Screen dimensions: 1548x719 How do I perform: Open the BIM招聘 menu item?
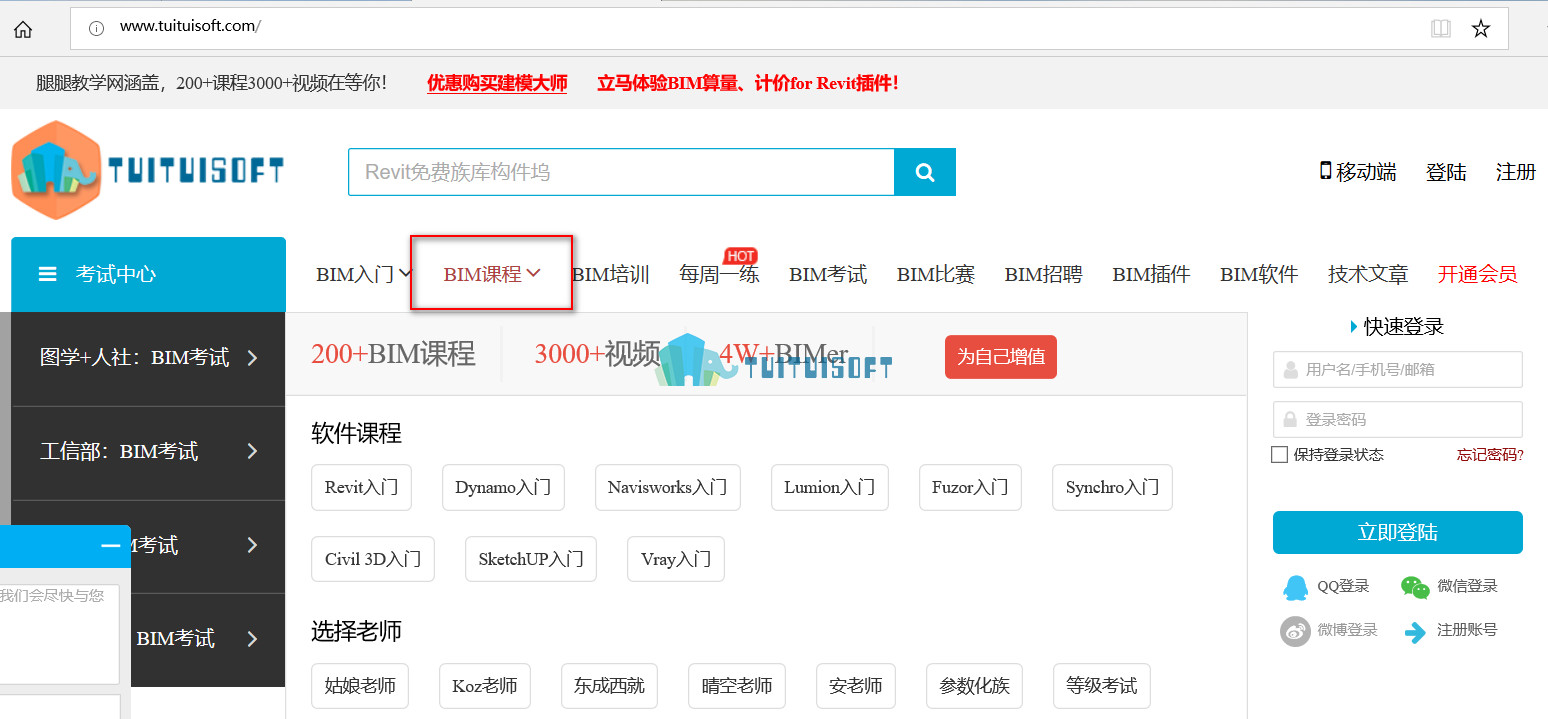click(x=1043, y=274)
